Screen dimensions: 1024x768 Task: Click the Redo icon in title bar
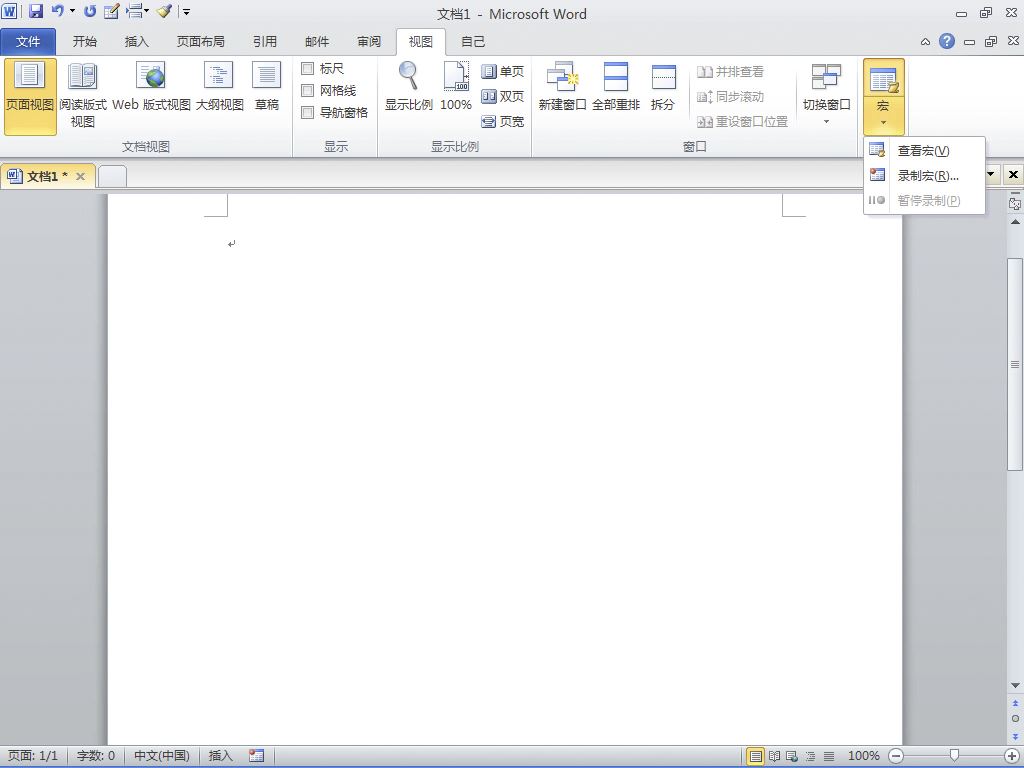[x=90, y=11]
